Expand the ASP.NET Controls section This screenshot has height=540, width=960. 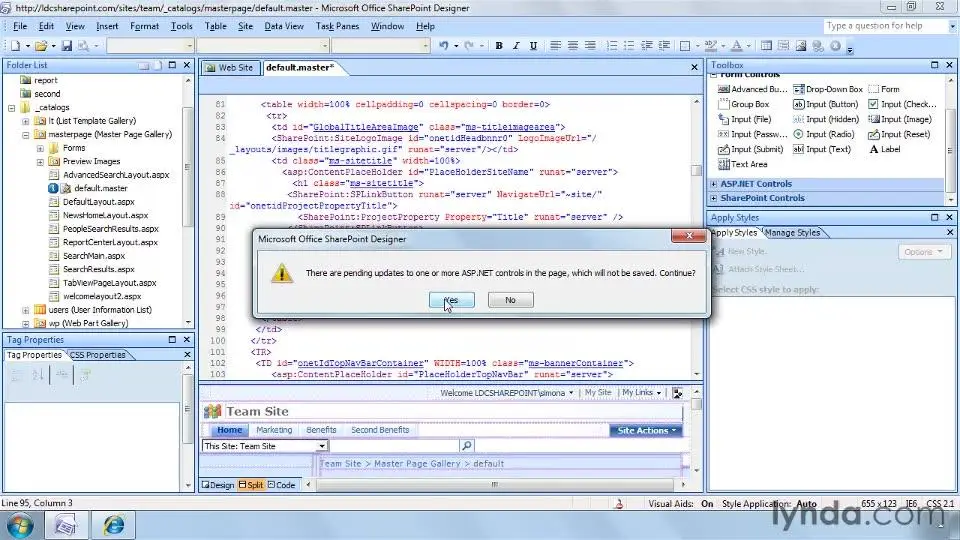point(714,184)
